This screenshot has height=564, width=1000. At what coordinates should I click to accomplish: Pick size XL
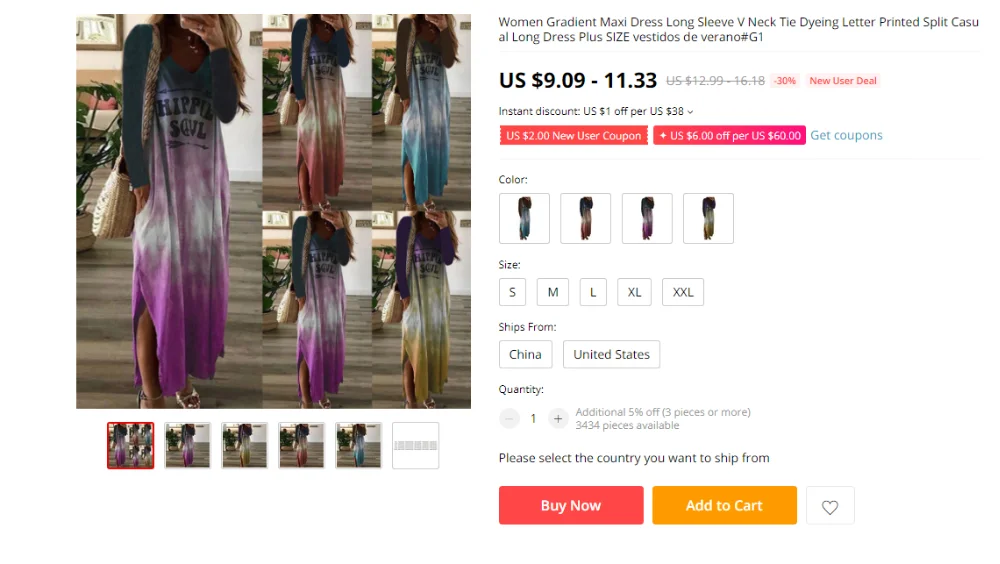click(634, 292)
